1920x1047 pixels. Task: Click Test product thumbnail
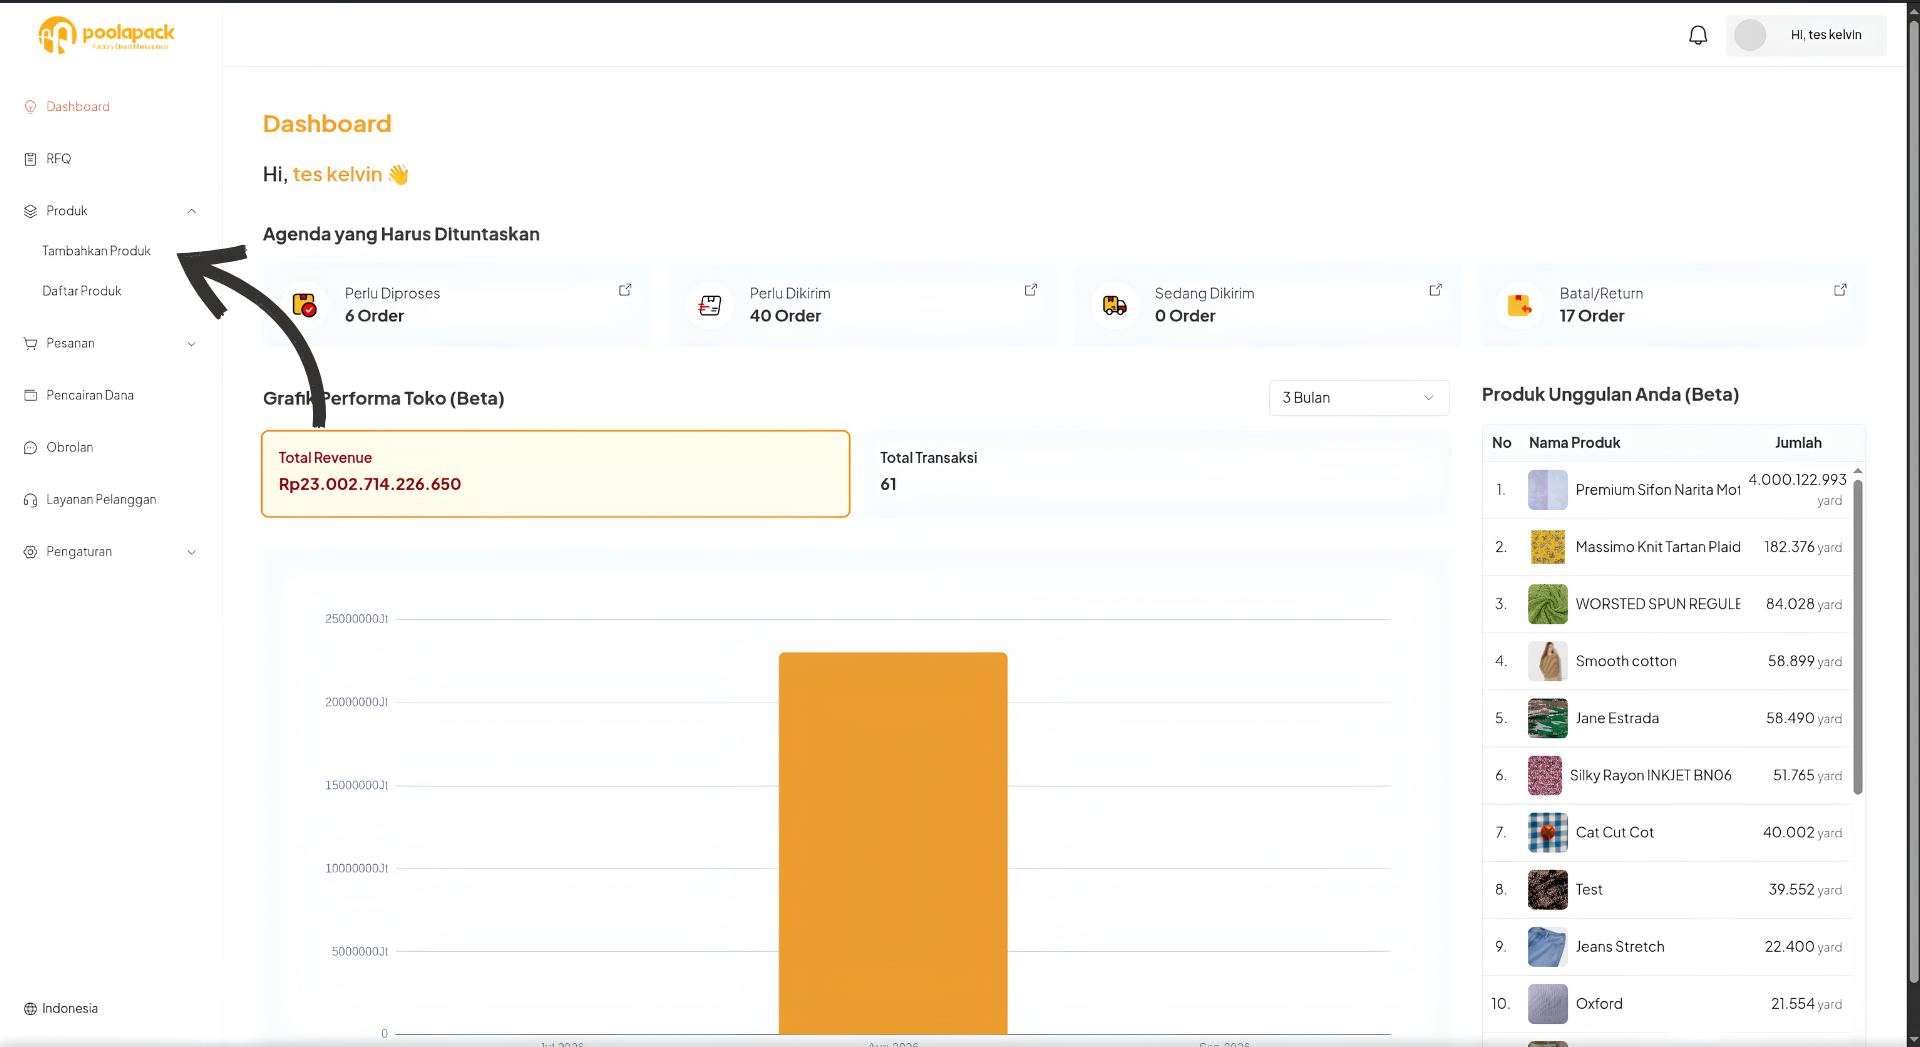1547,889
